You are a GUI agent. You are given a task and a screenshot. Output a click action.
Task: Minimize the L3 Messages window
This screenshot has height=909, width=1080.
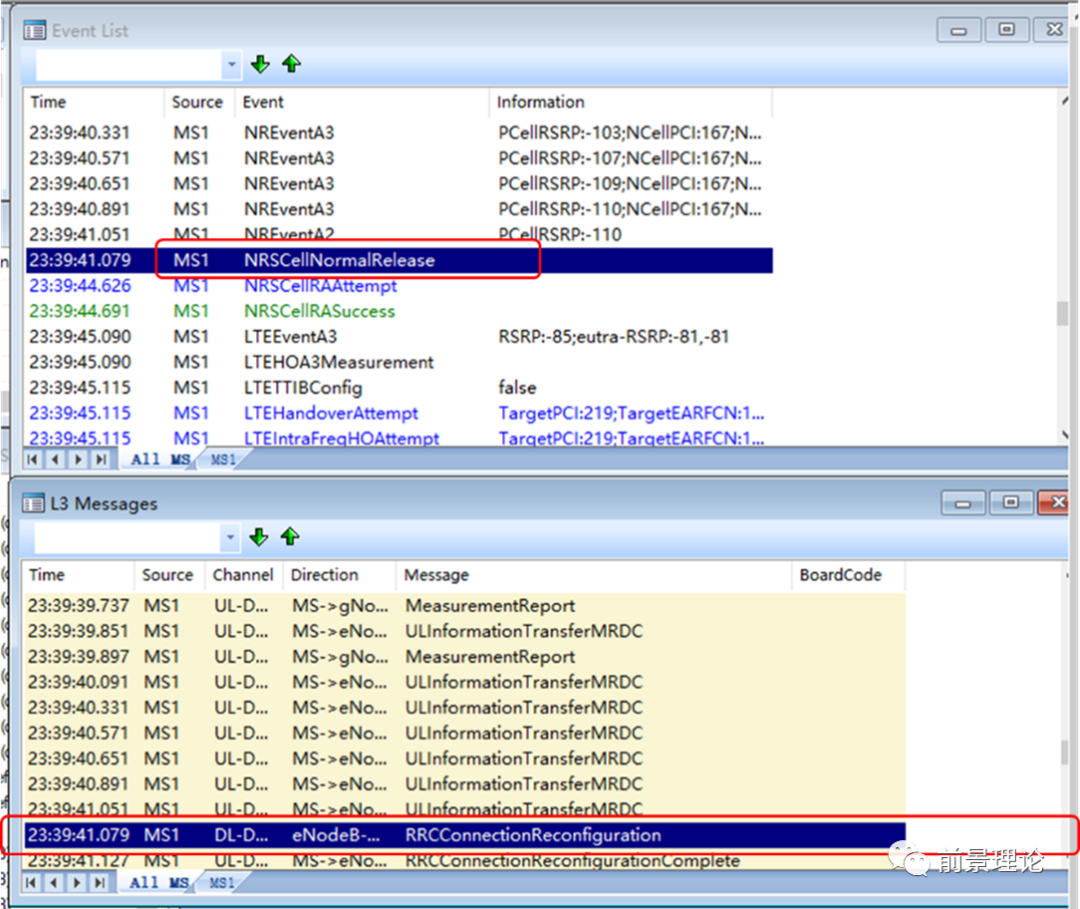[x=963, y=503]
